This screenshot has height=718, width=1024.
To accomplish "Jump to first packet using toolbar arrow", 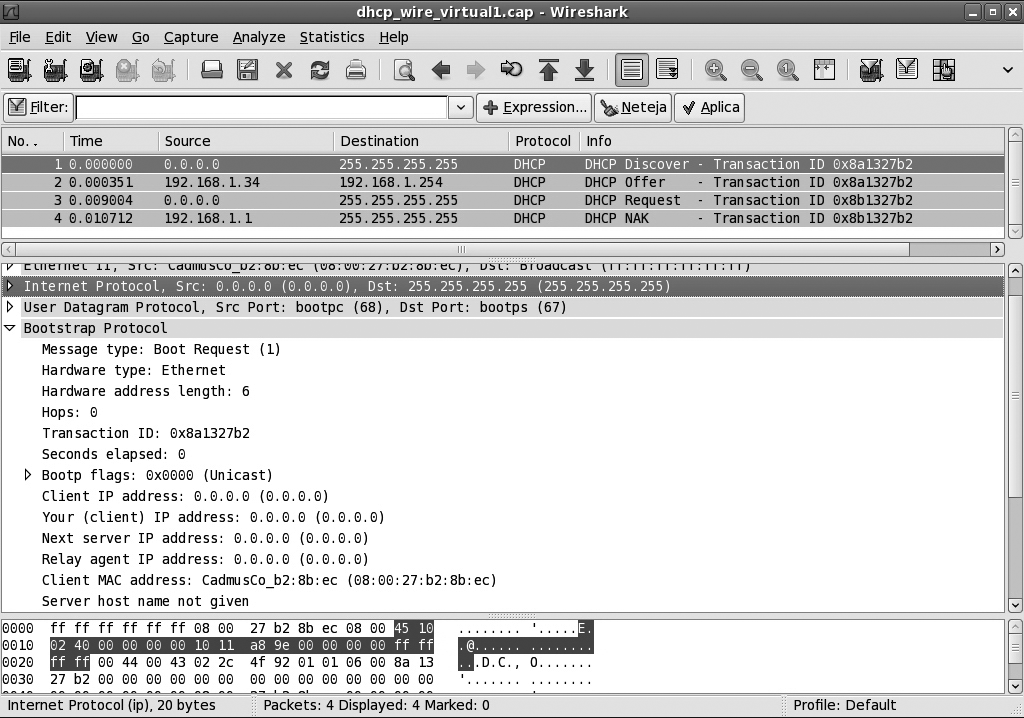I will [548, 70].
